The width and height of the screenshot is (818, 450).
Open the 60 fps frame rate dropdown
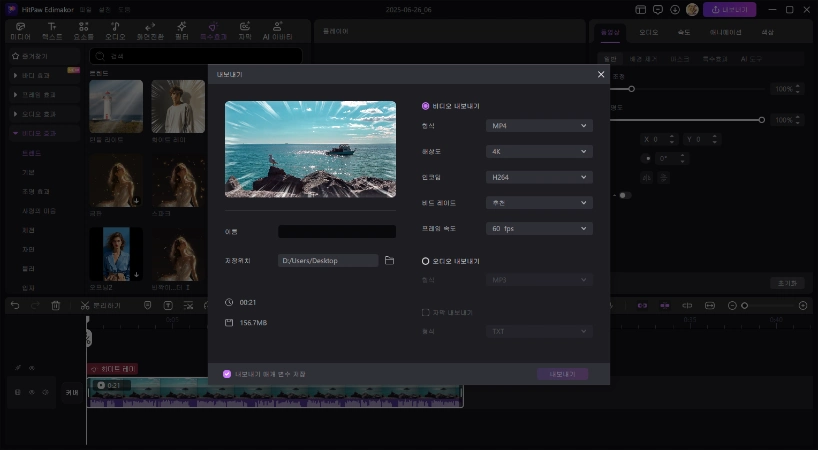click(539, 228)
